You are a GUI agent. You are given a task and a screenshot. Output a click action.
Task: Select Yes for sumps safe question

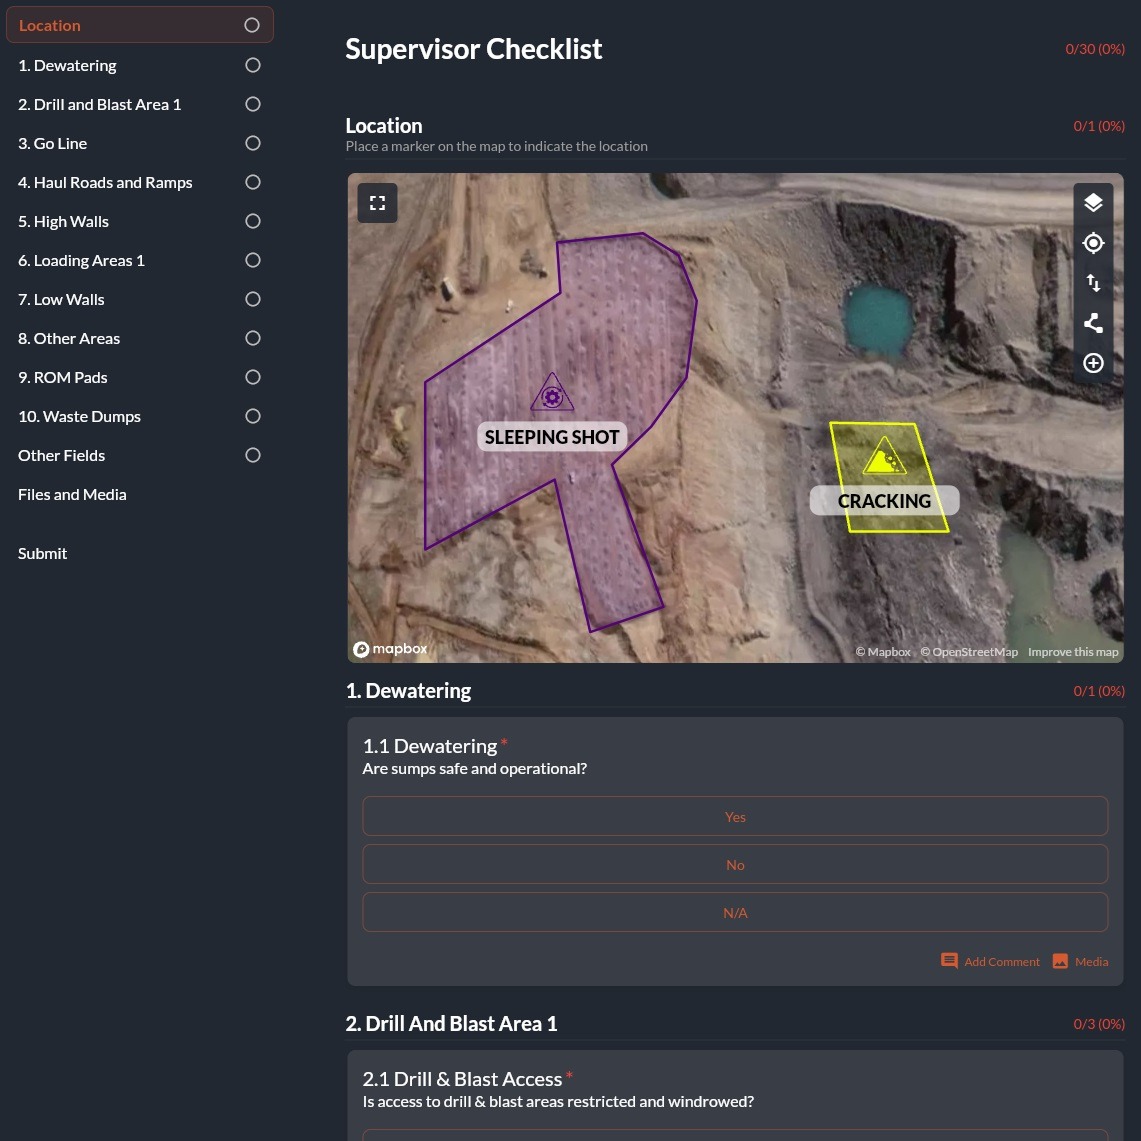click(x=735, y=817)
